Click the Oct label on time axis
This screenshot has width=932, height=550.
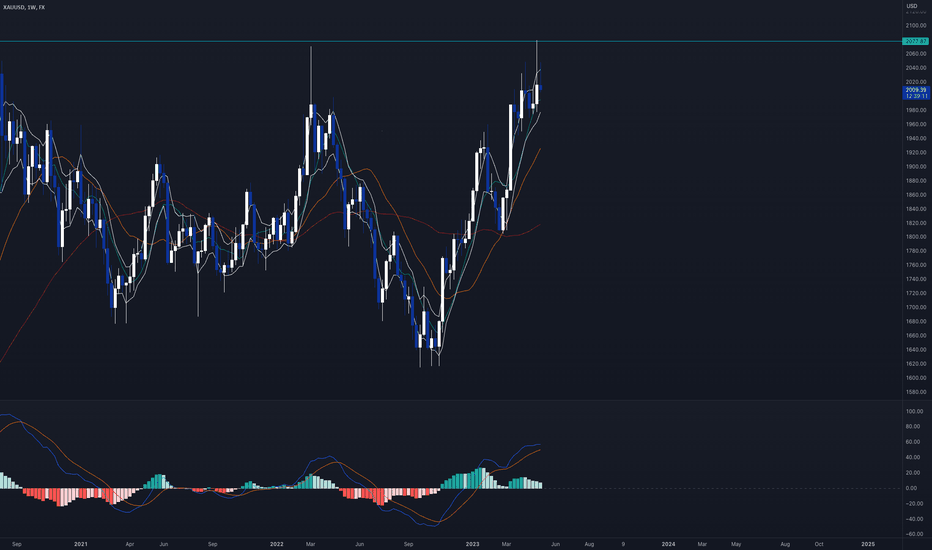(818, 544)
